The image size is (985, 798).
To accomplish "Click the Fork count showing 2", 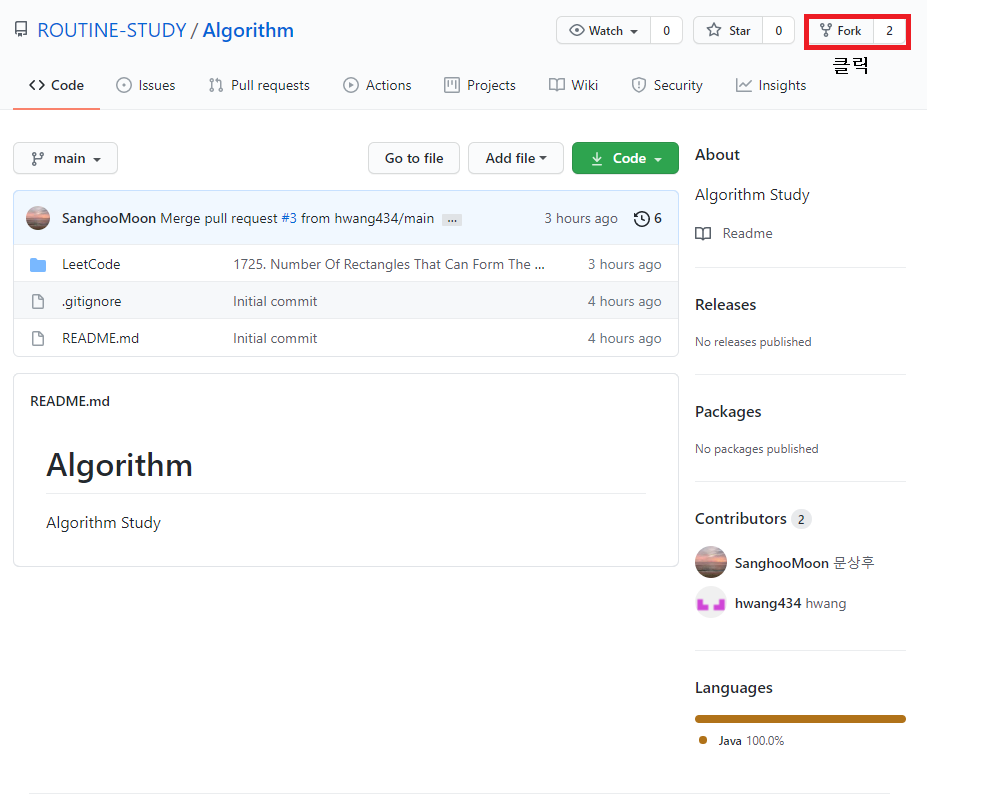I will point(890,30).
